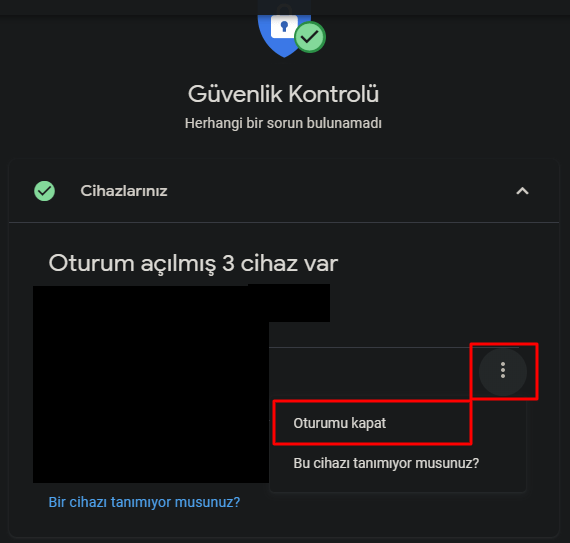Open the three-dot device options menu

tap(503, 371)
